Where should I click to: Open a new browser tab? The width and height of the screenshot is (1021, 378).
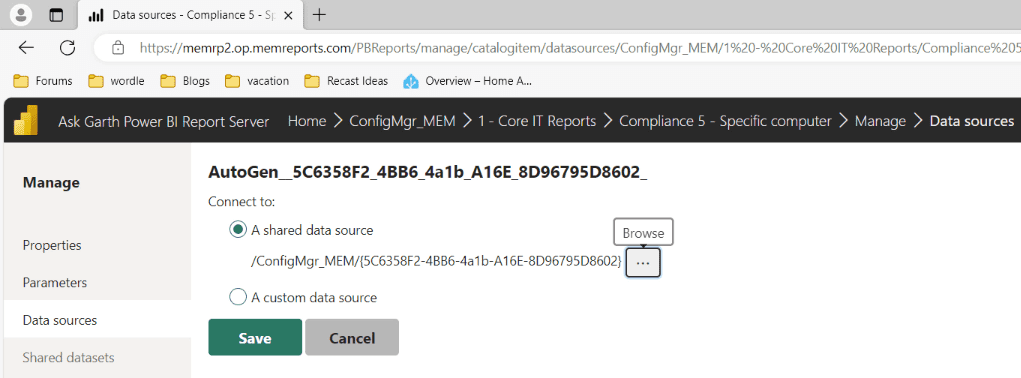[319, 15]
